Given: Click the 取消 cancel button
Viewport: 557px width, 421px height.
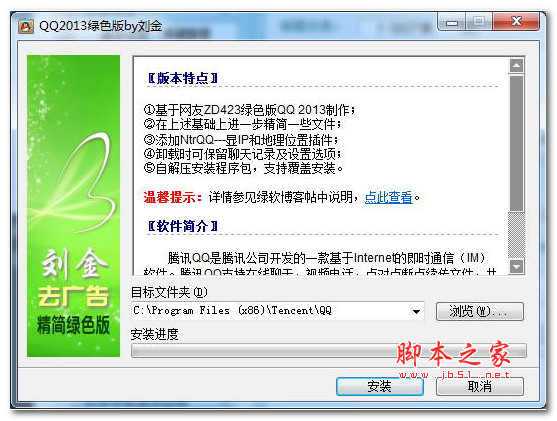Looking at the screenshot, I should pos(480,386).
